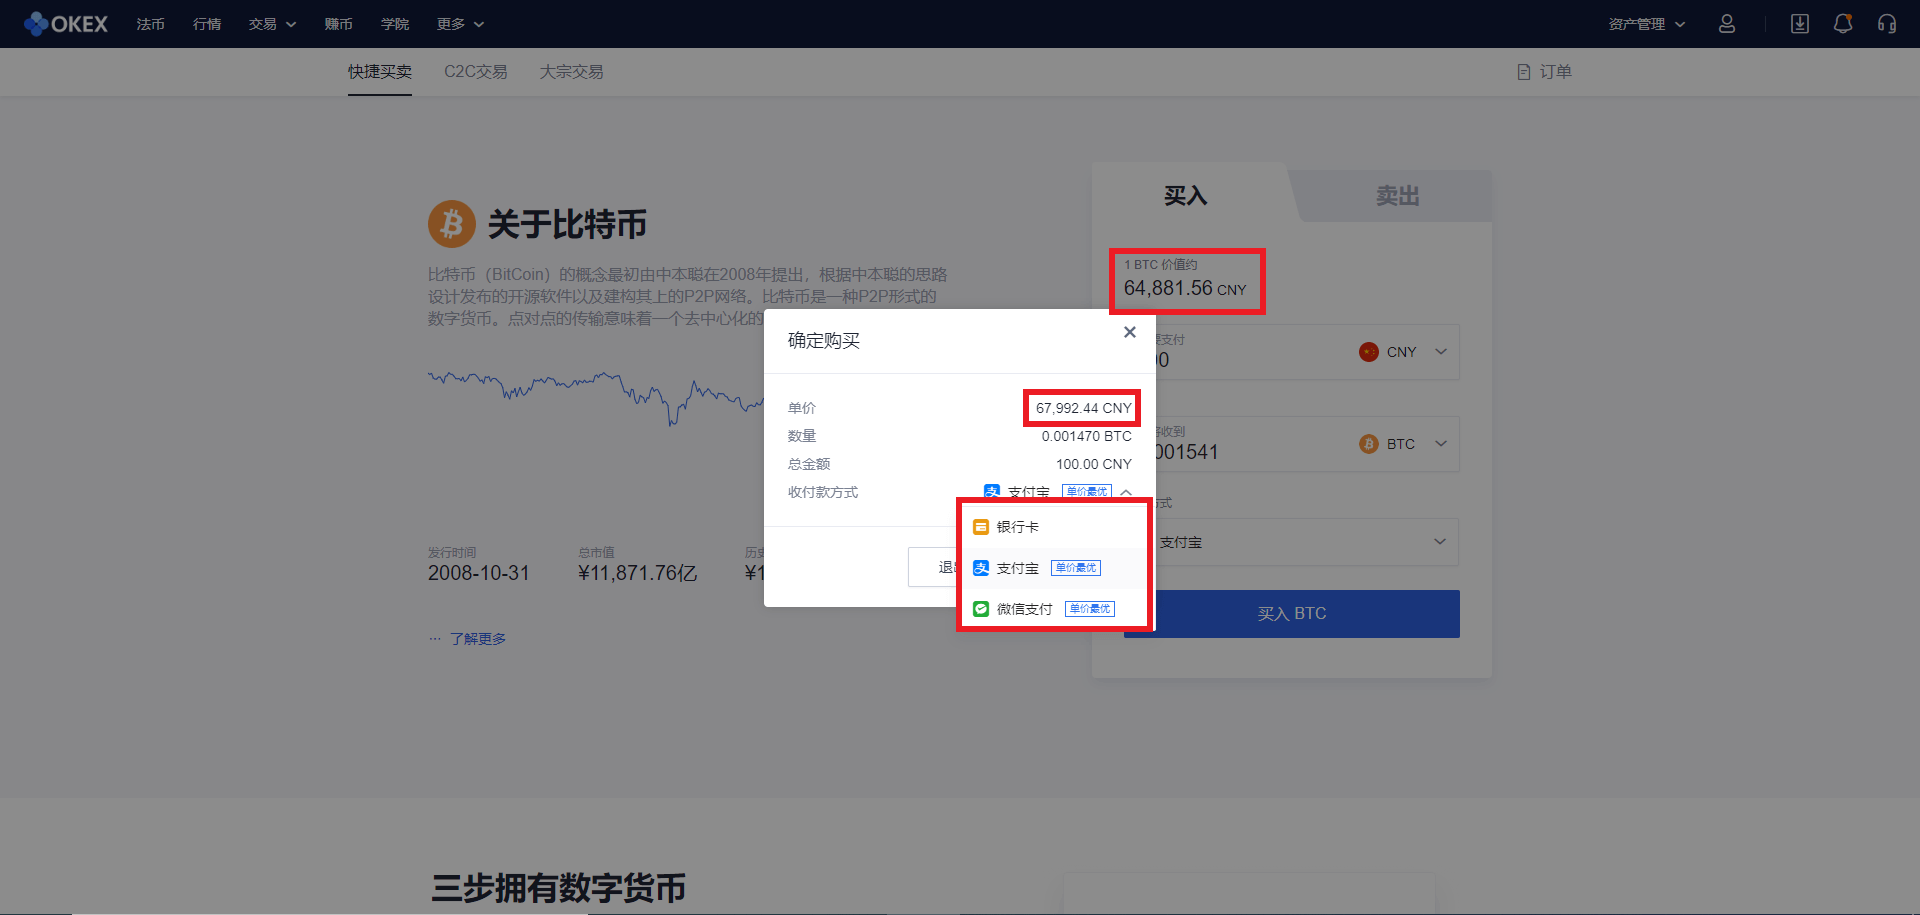Screen dimensions: 1920x915
Task: Close the 确定购买 dialog
Action: tap(1130, 332)
